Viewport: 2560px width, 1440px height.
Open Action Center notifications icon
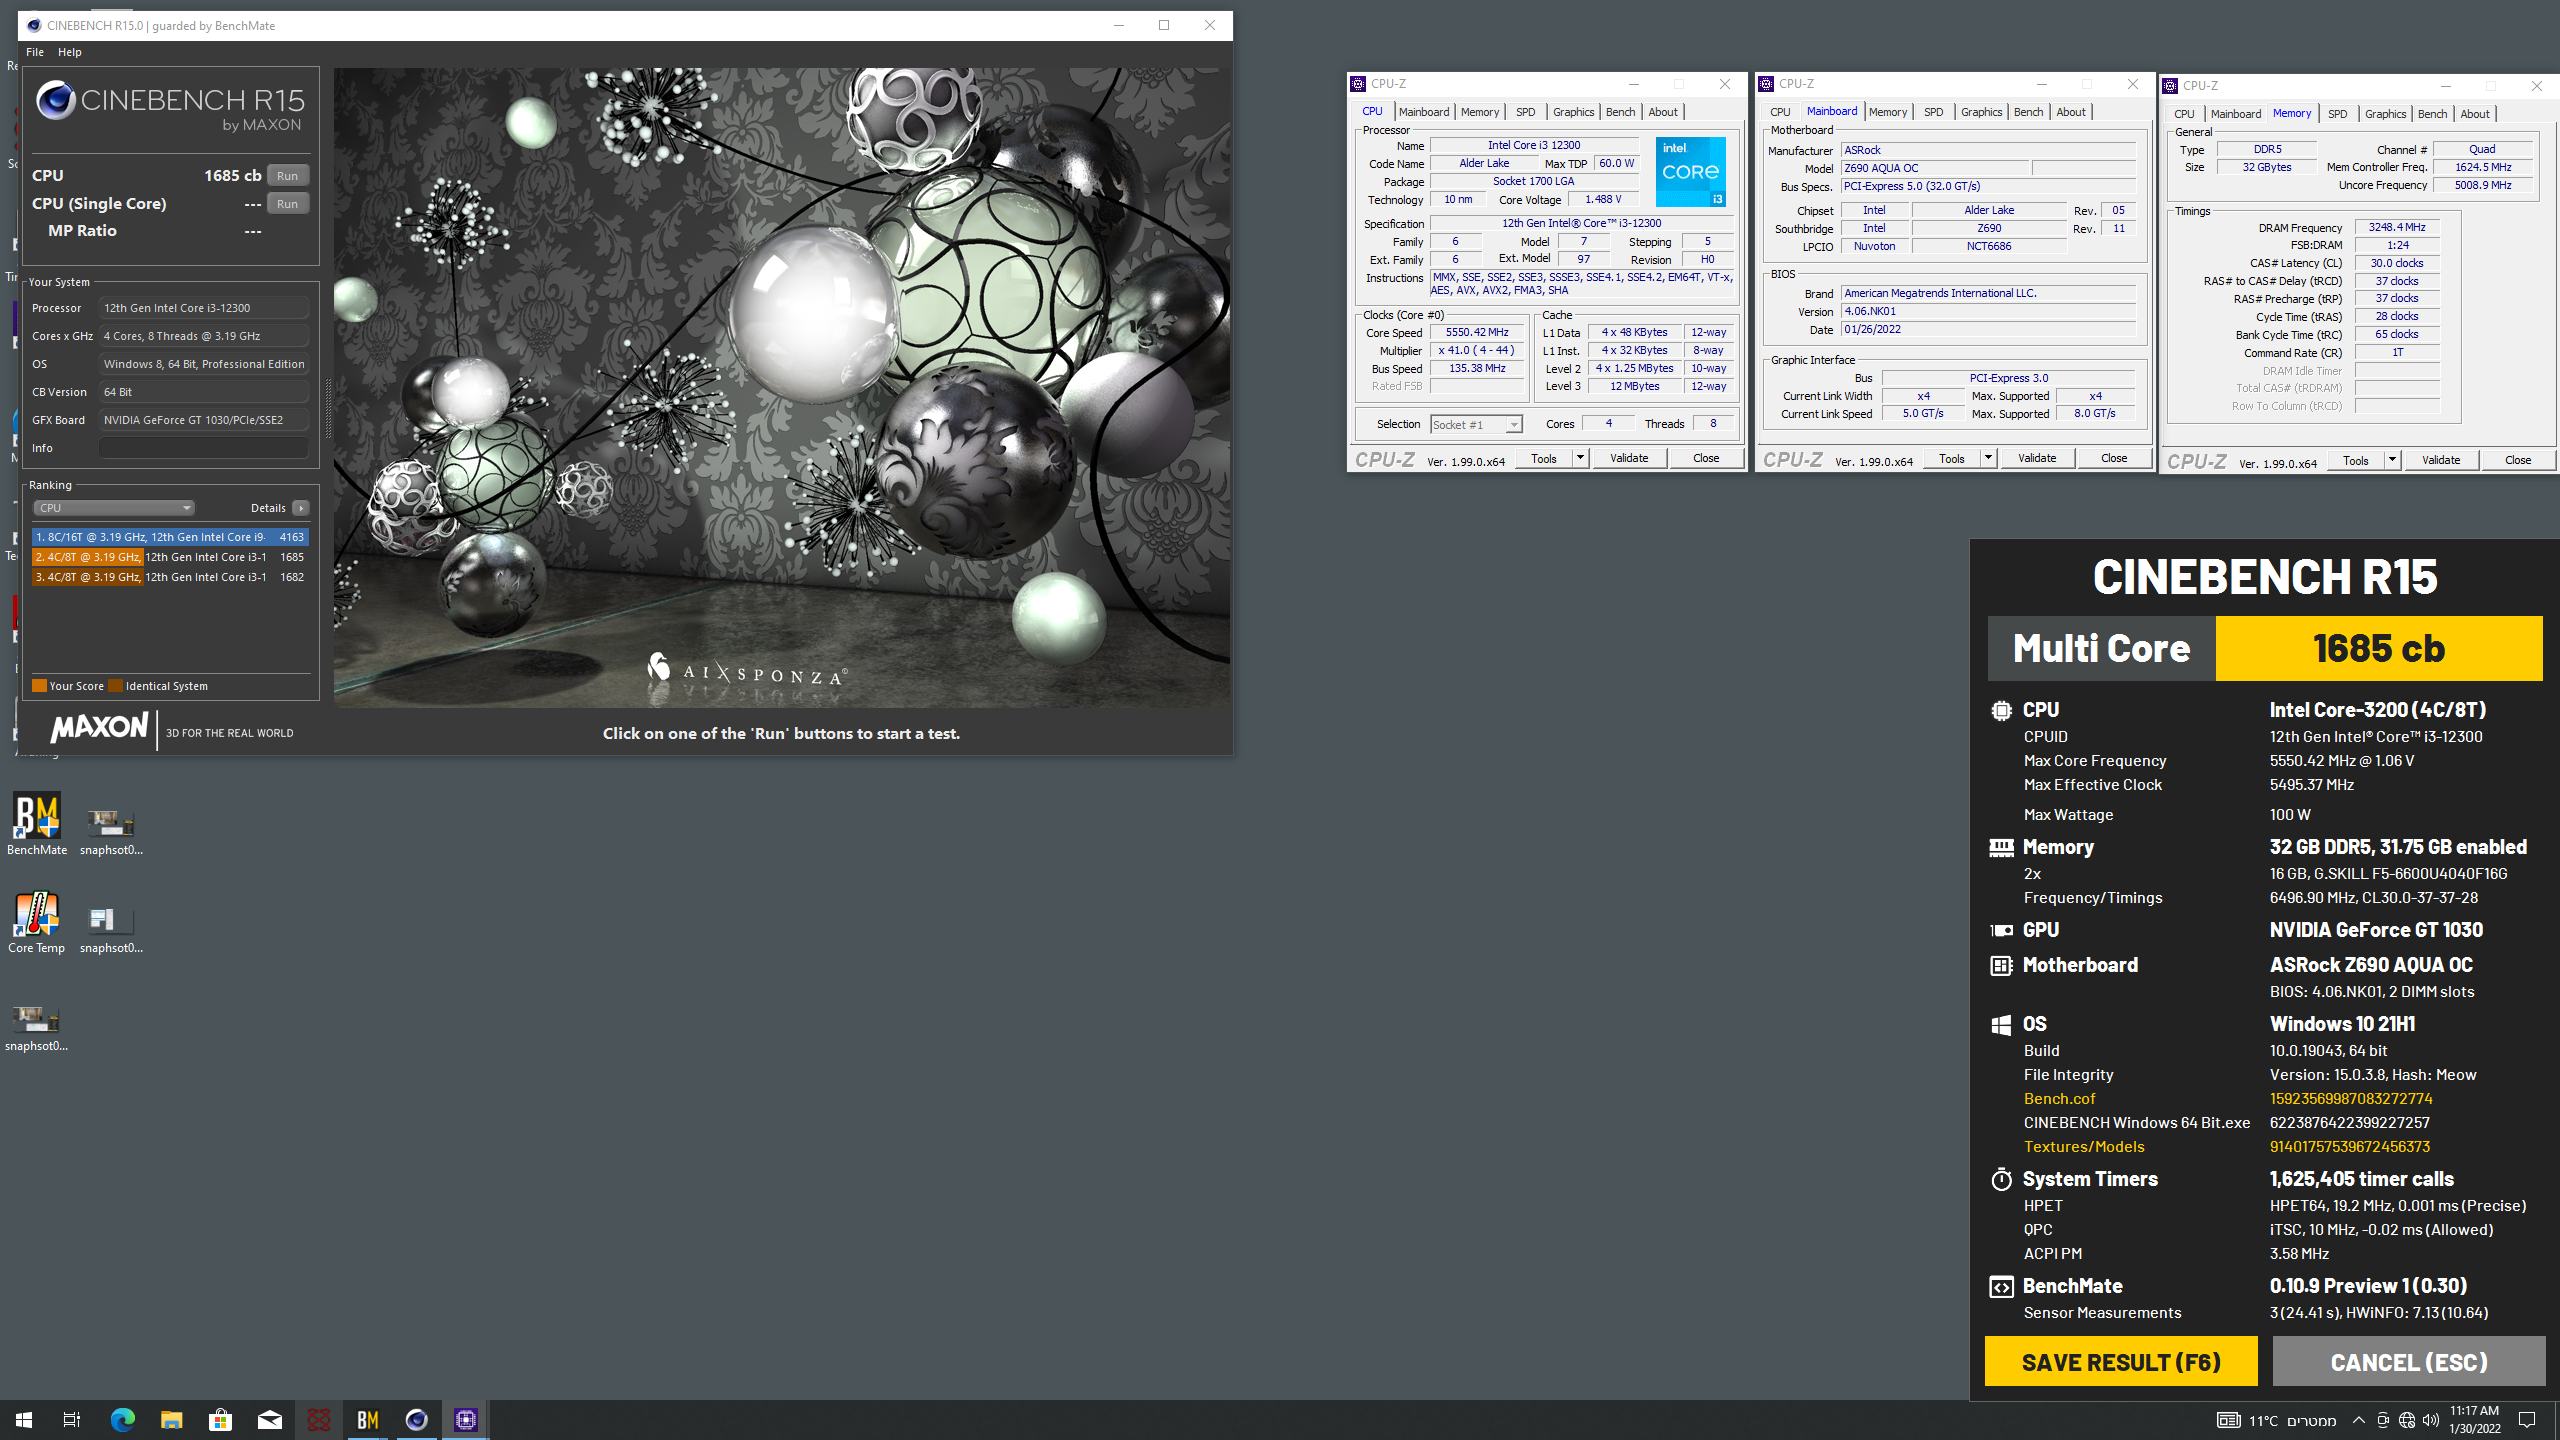pyautogui.click(x=2527, y=1420)
